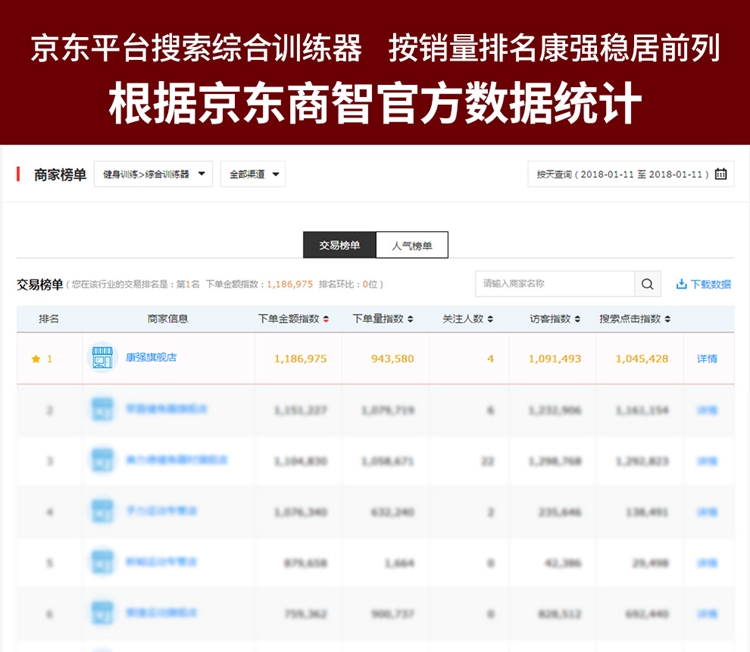Switch to the 交易榜单 tab

[339, 245]
